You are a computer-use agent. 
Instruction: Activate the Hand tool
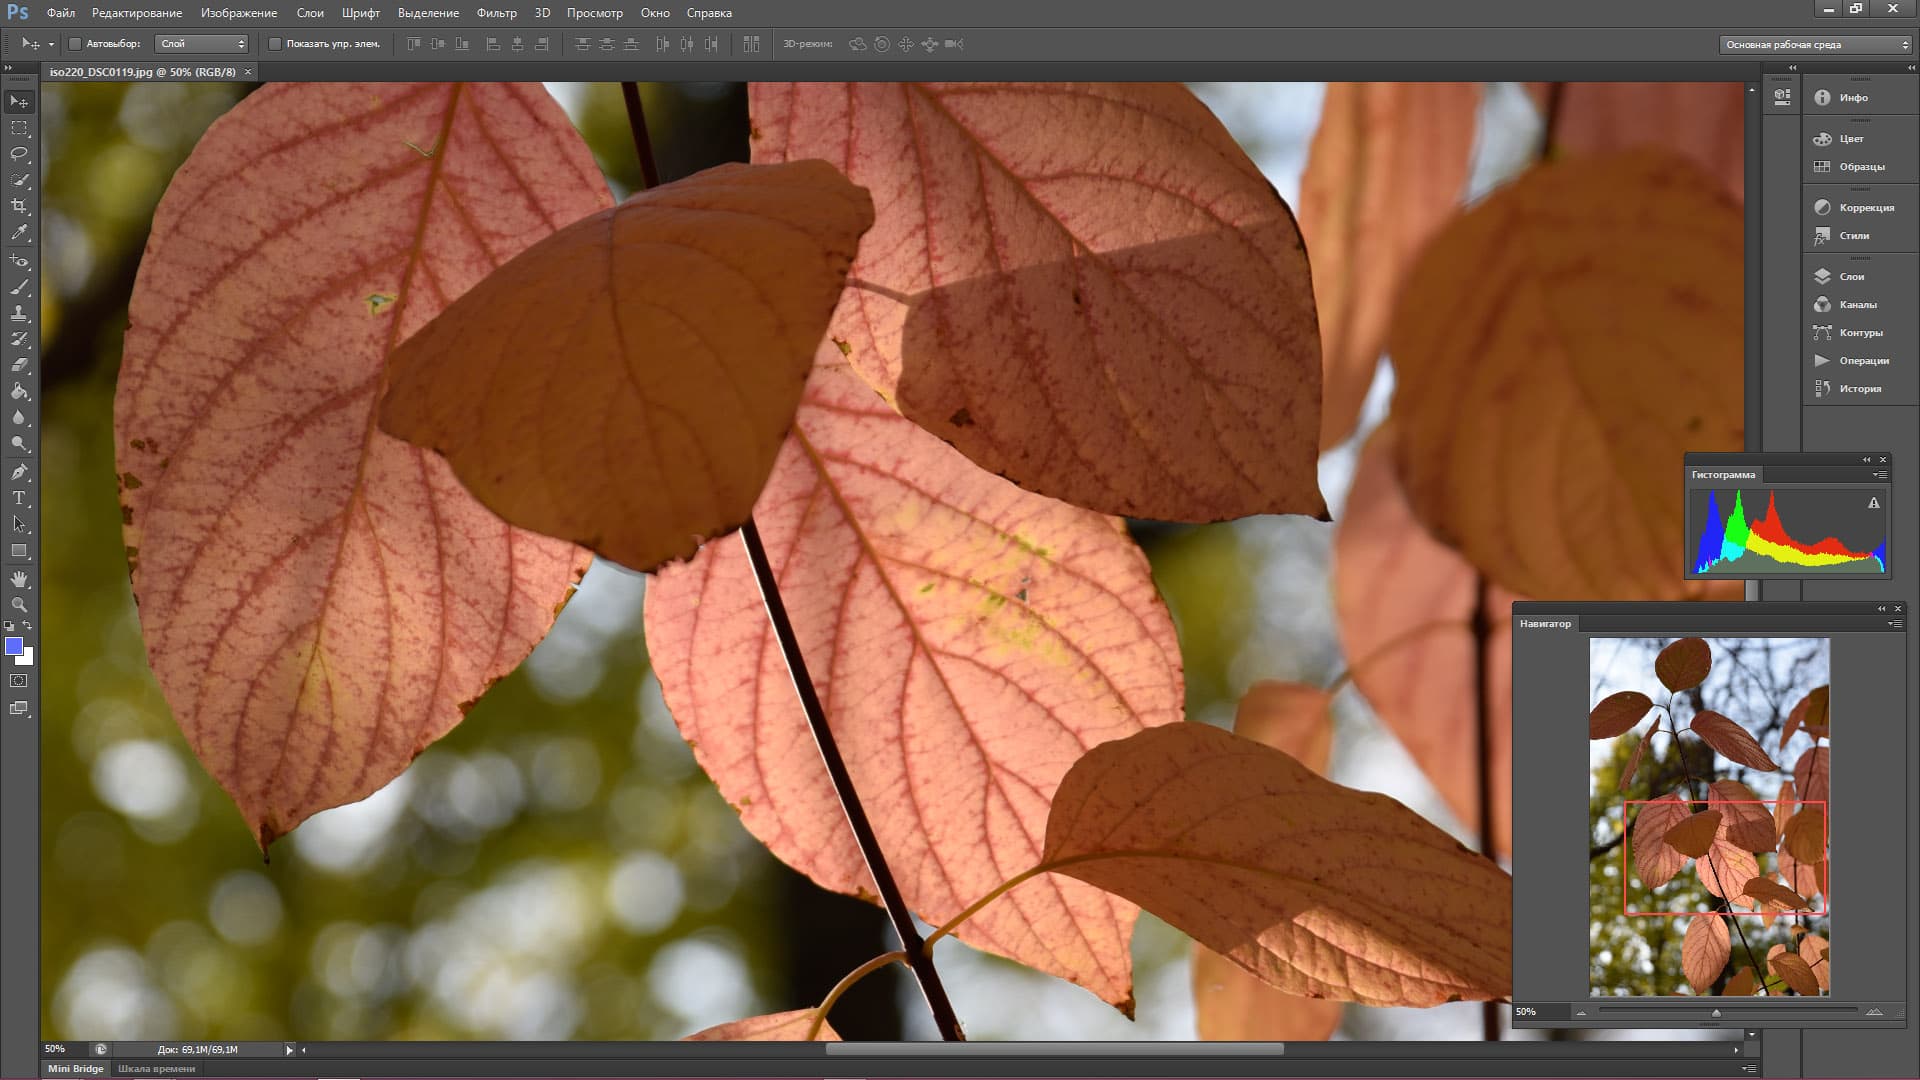click(x=19, y=579)
